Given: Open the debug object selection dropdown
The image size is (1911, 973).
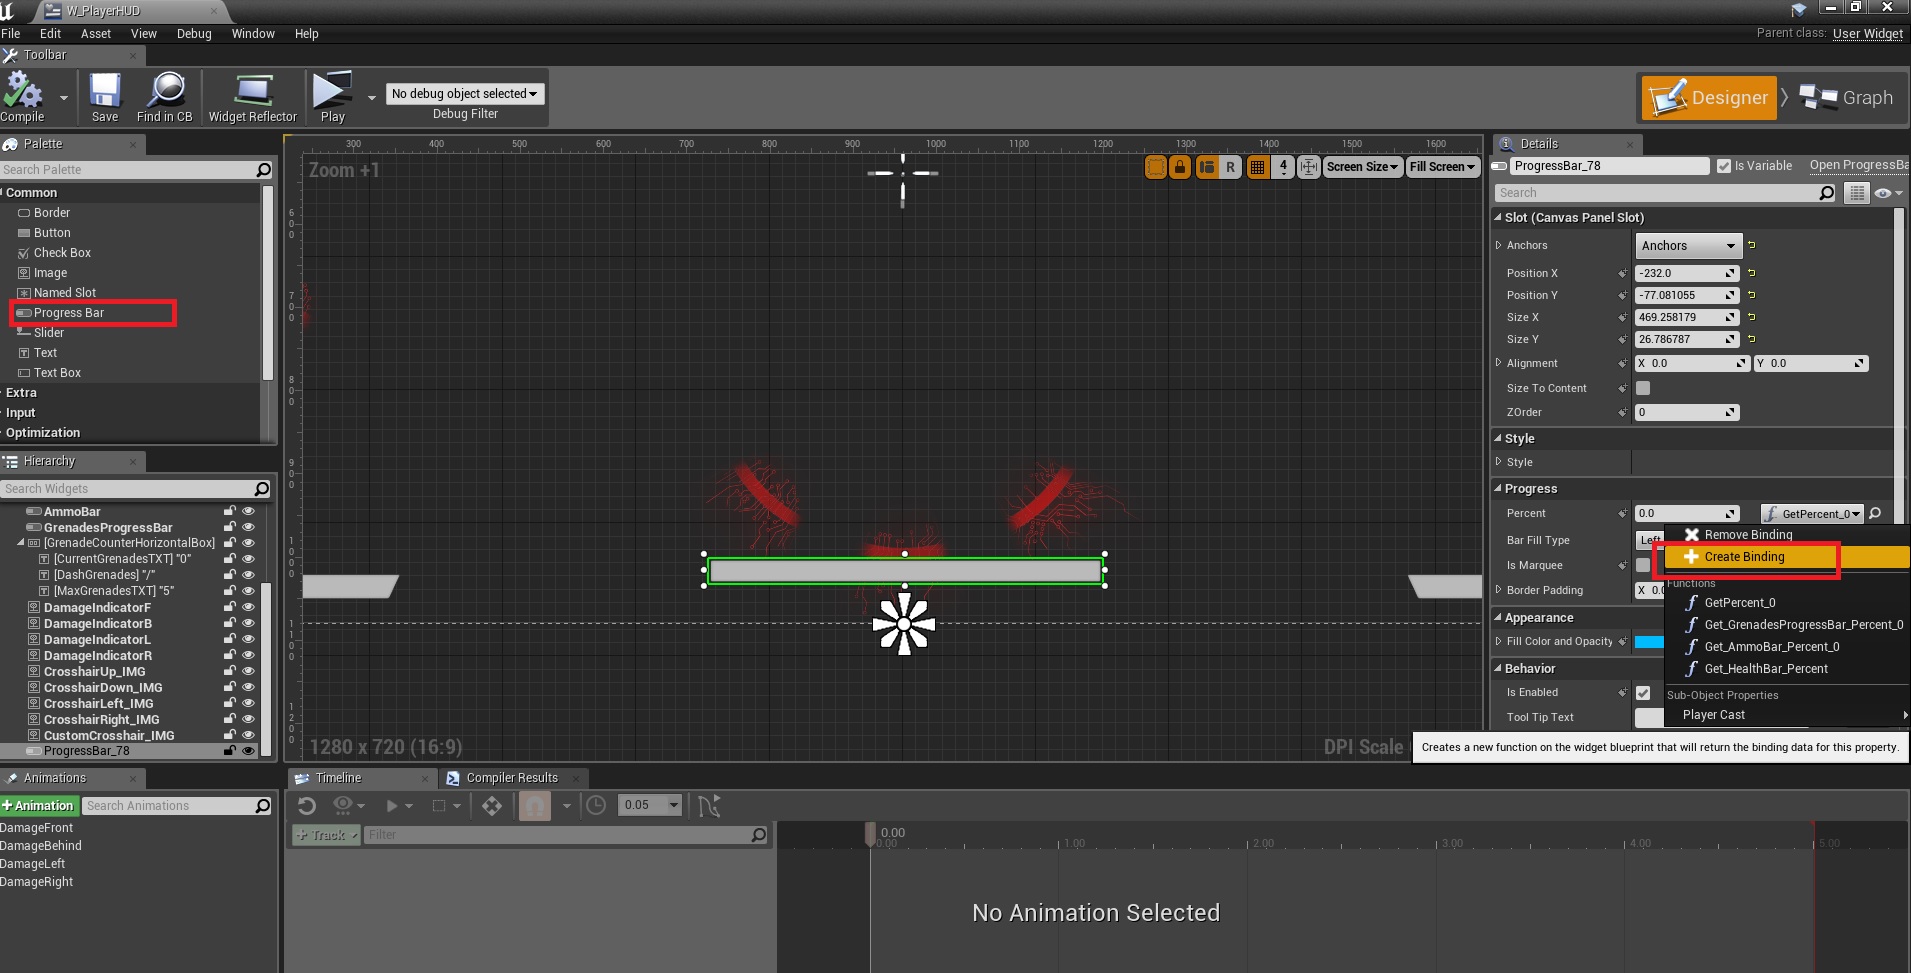Looking at the screenshot, I should [x=464, y=94].
